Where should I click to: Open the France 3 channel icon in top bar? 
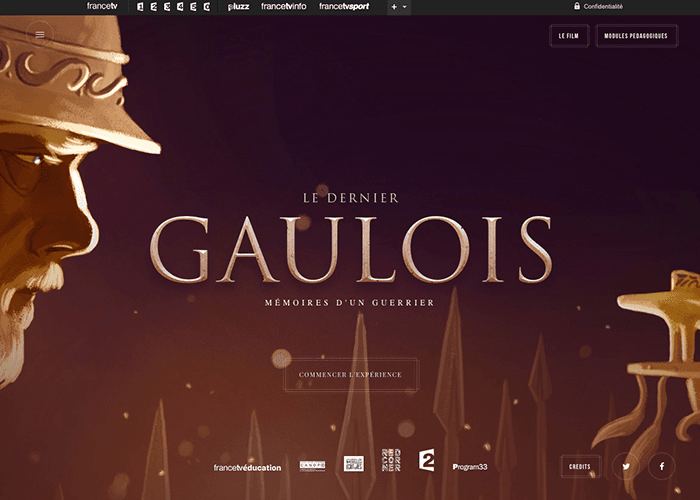pos(167,7)
